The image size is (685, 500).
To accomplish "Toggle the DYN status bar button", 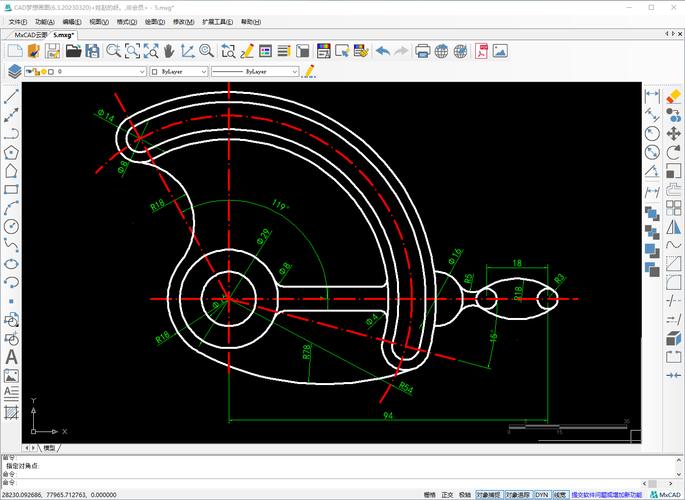I will [x=542, y=495].
